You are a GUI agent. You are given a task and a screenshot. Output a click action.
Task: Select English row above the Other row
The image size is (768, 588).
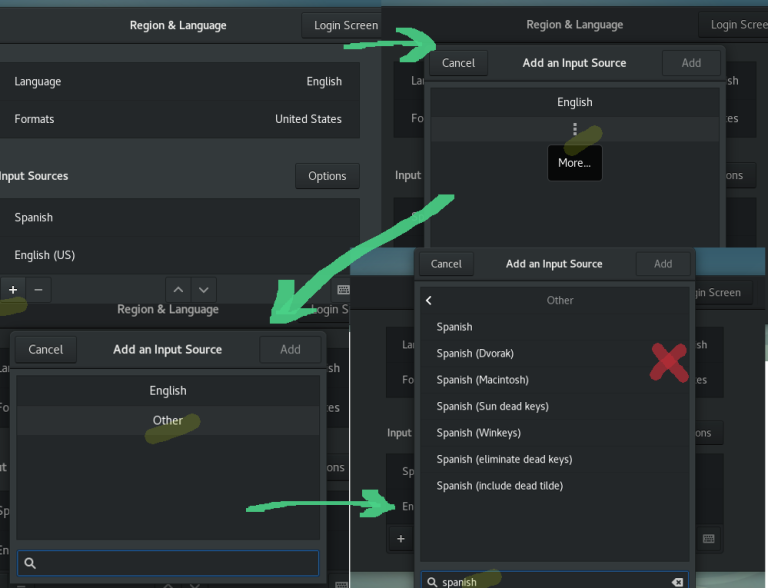(168, 391)
